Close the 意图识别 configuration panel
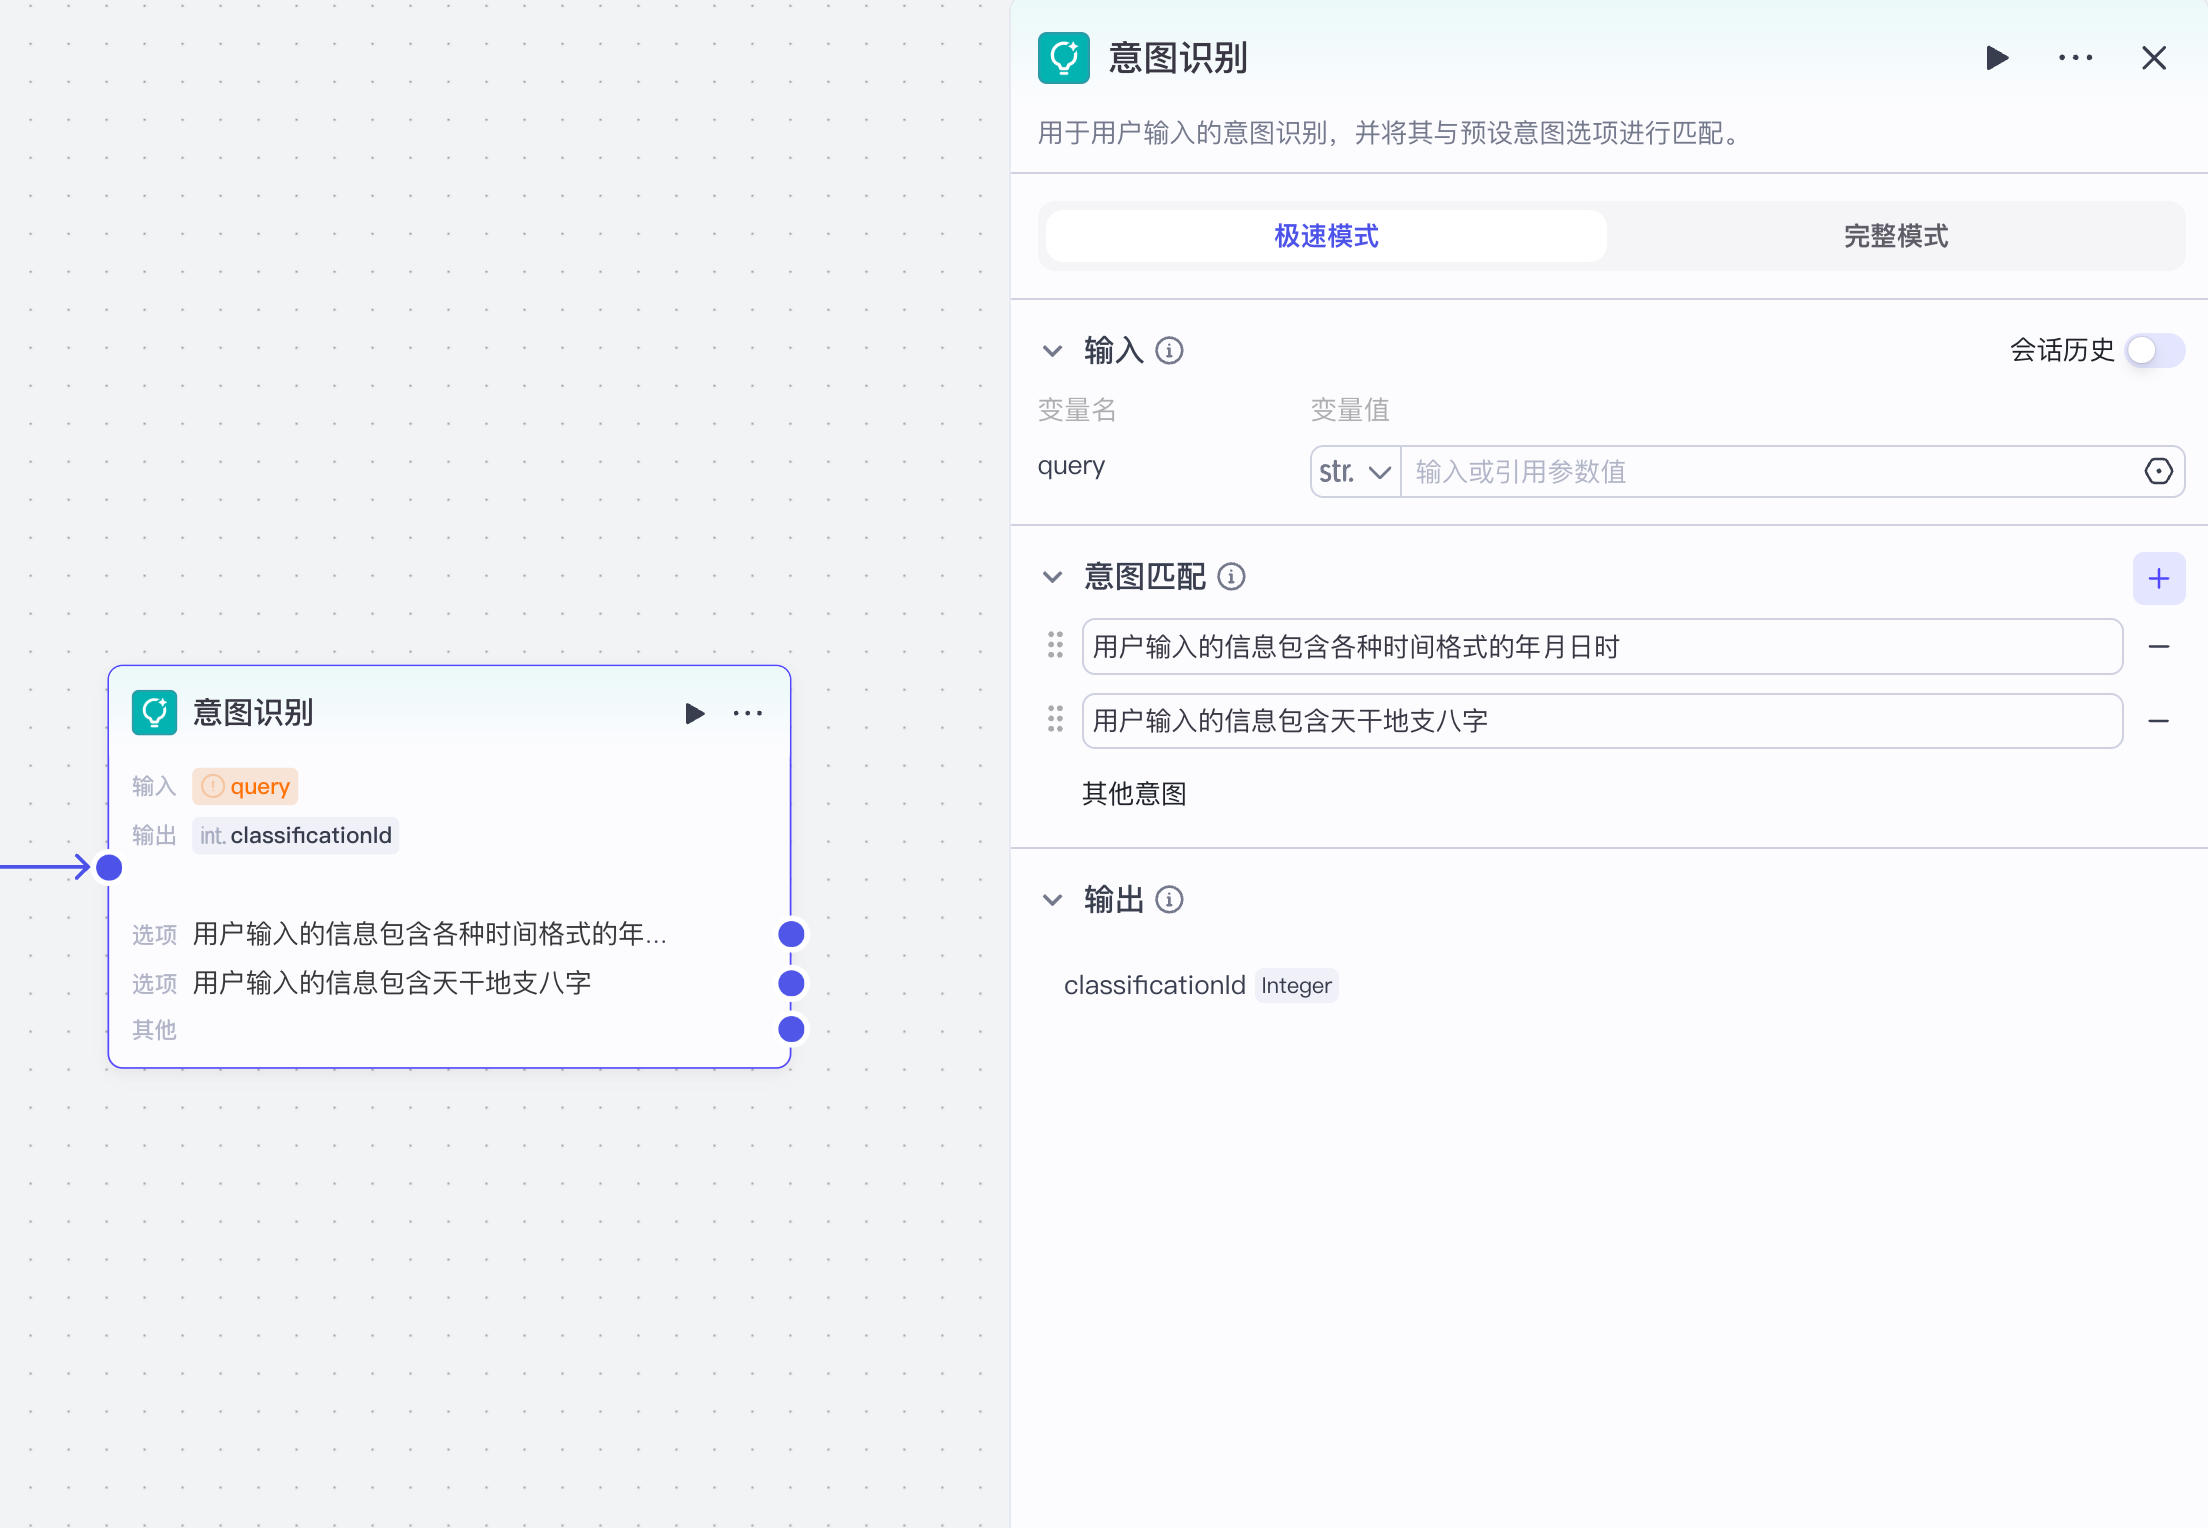The width and height of the screenshot is (2208, 1528). 2154,58
